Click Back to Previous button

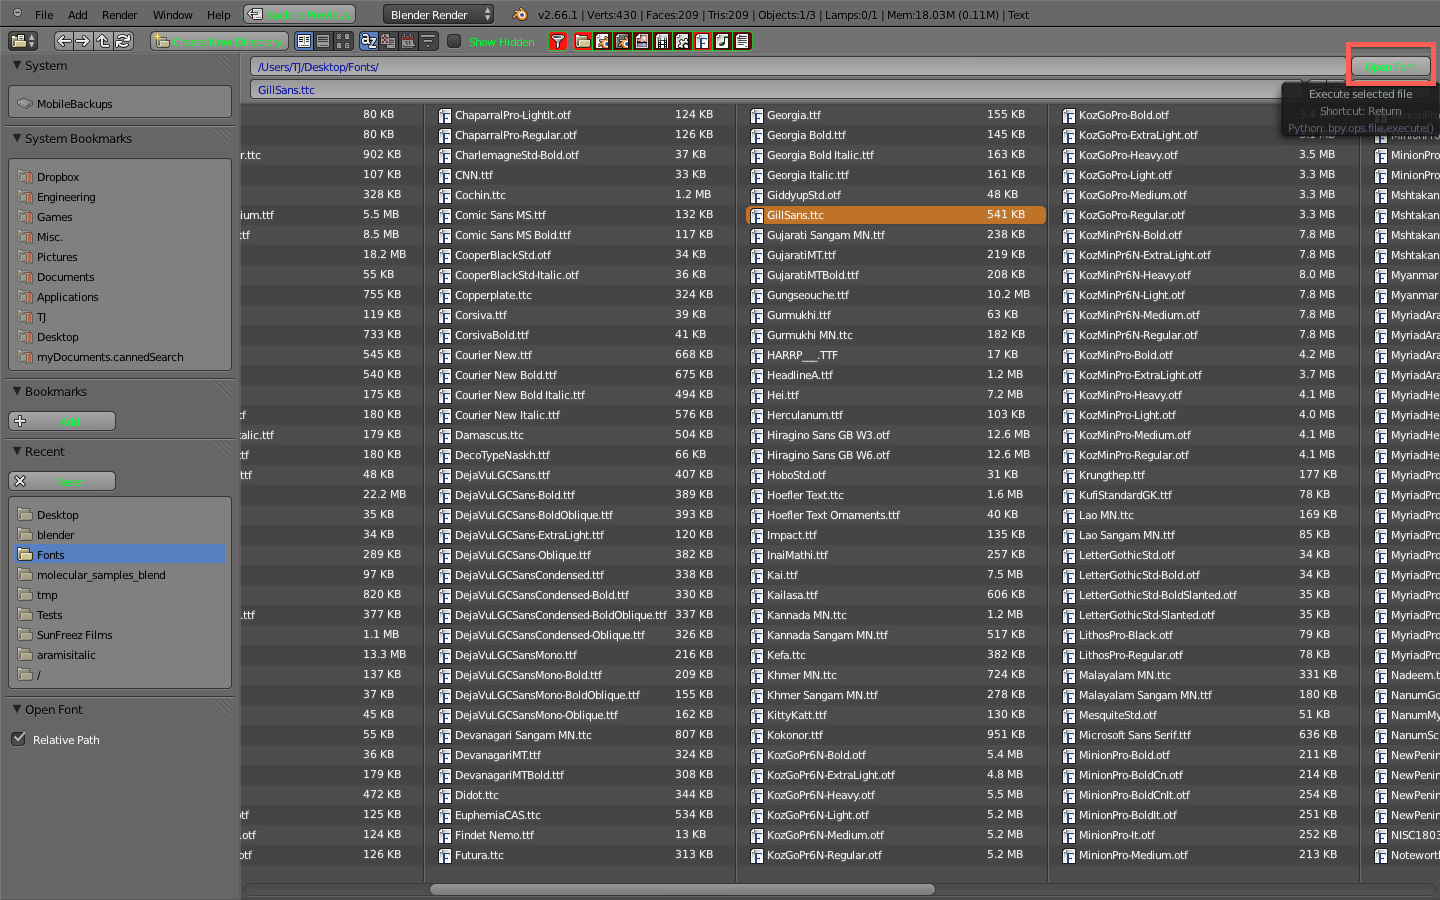(299, 14)
